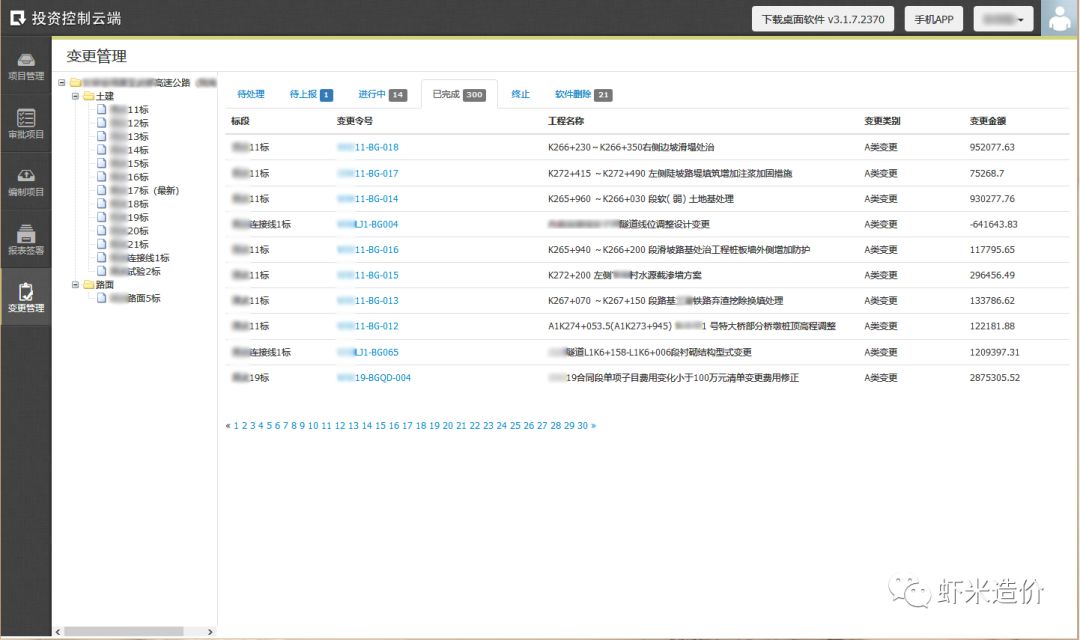This screenshot has width=1080, height=640.
Task: Open 编制项目 upload icon
Action: 26,176
